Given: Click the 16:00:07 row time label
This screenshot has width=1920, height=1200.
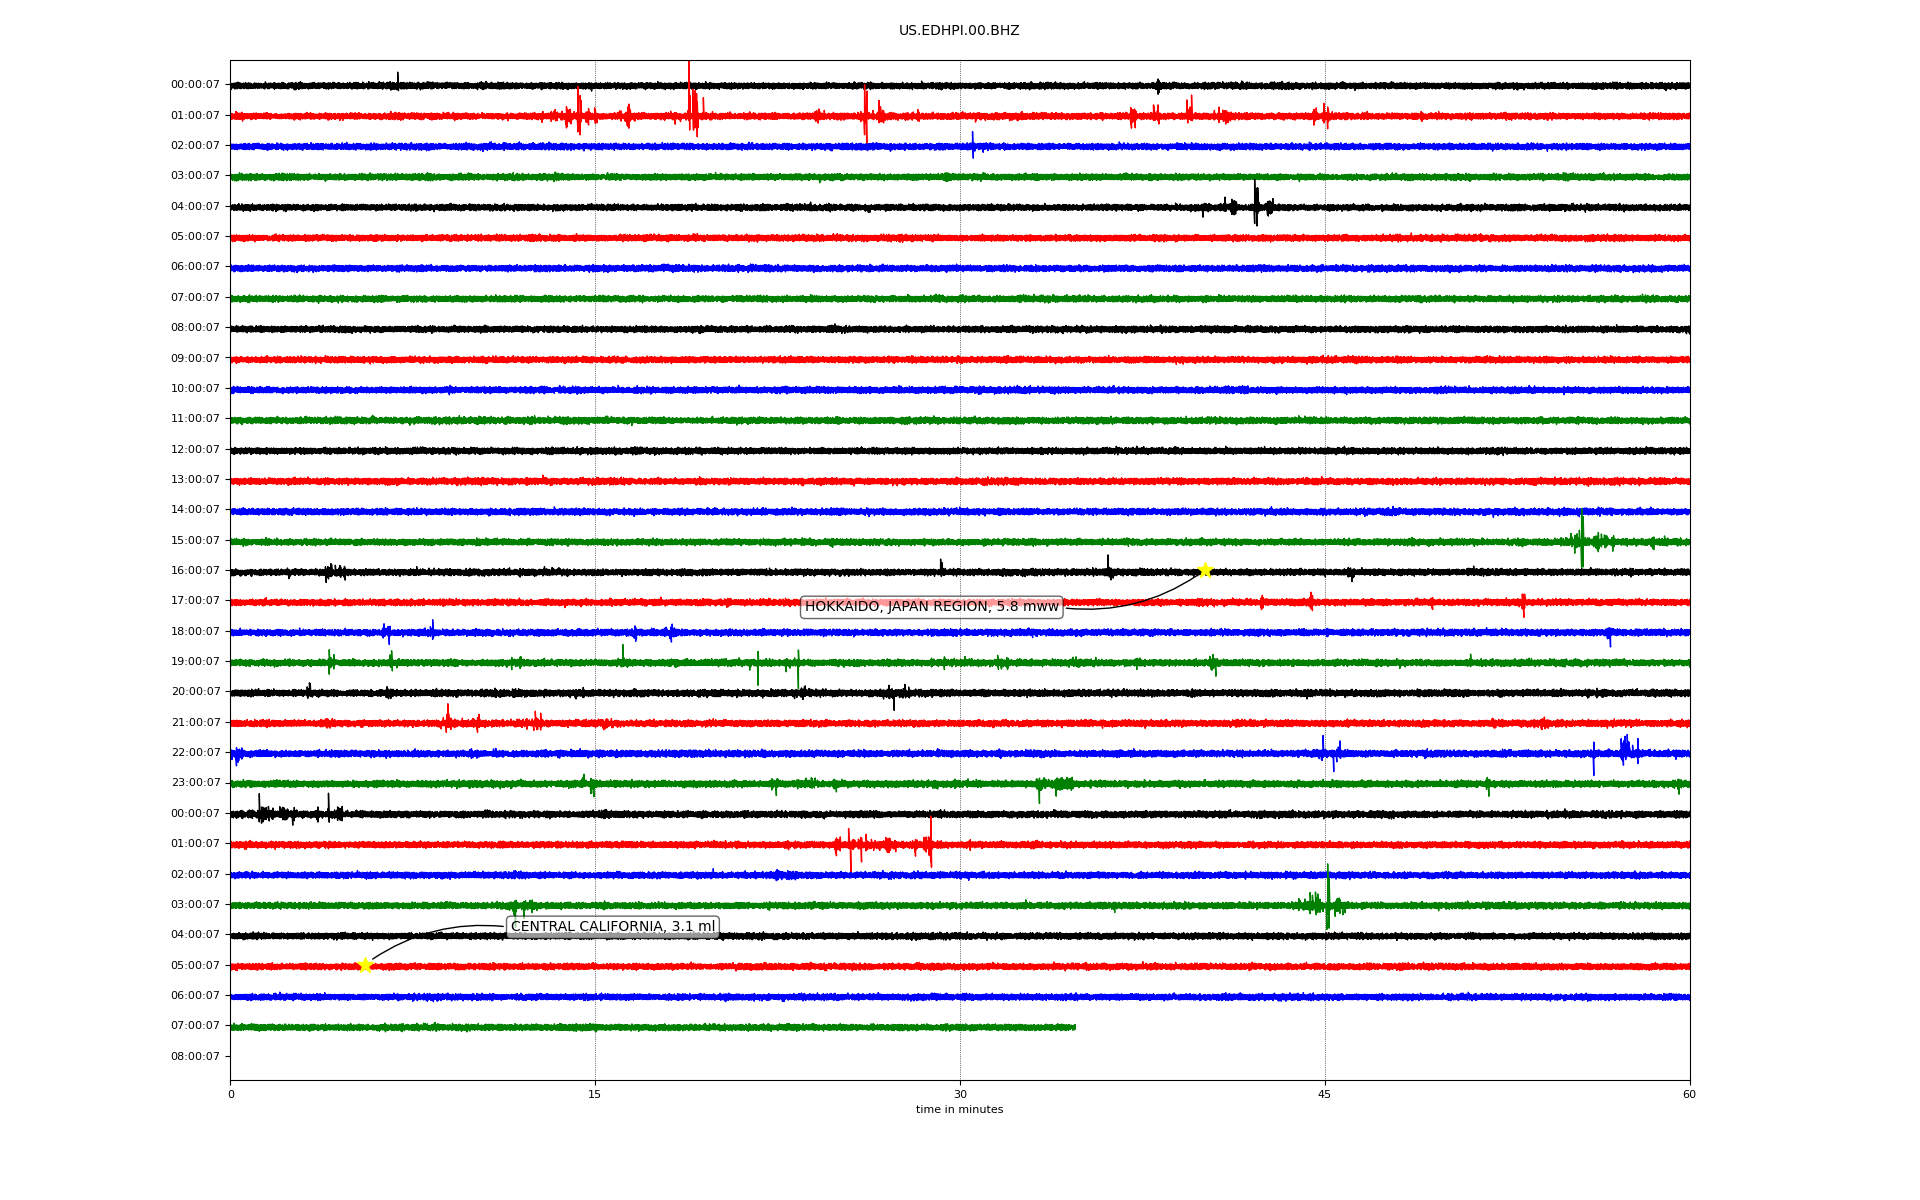Looking at the screenshot, I should point(195,571).
